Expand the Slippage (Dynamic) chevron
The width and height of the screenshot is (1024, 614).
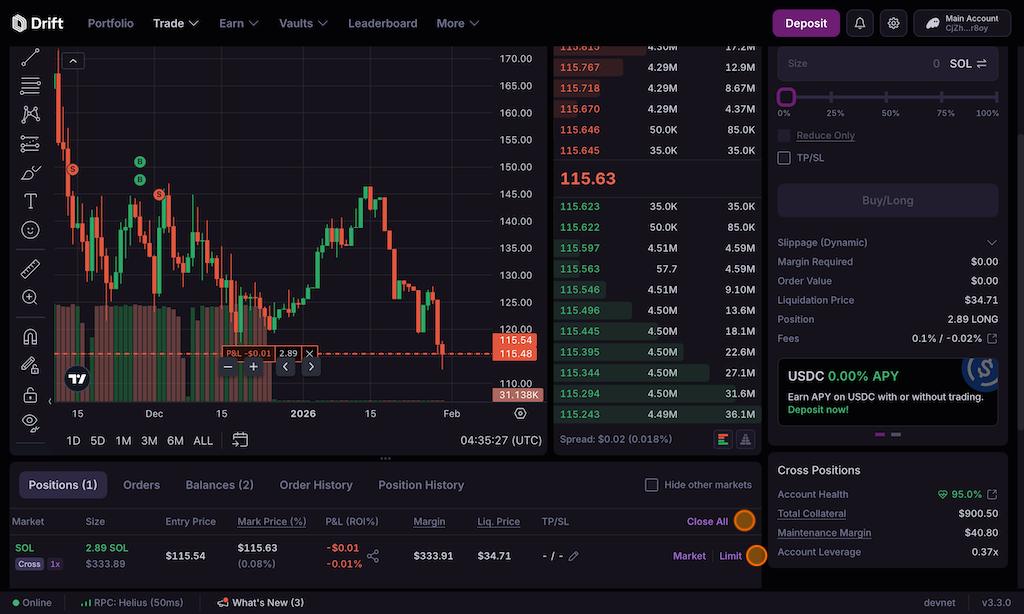[x=992, y=243]
